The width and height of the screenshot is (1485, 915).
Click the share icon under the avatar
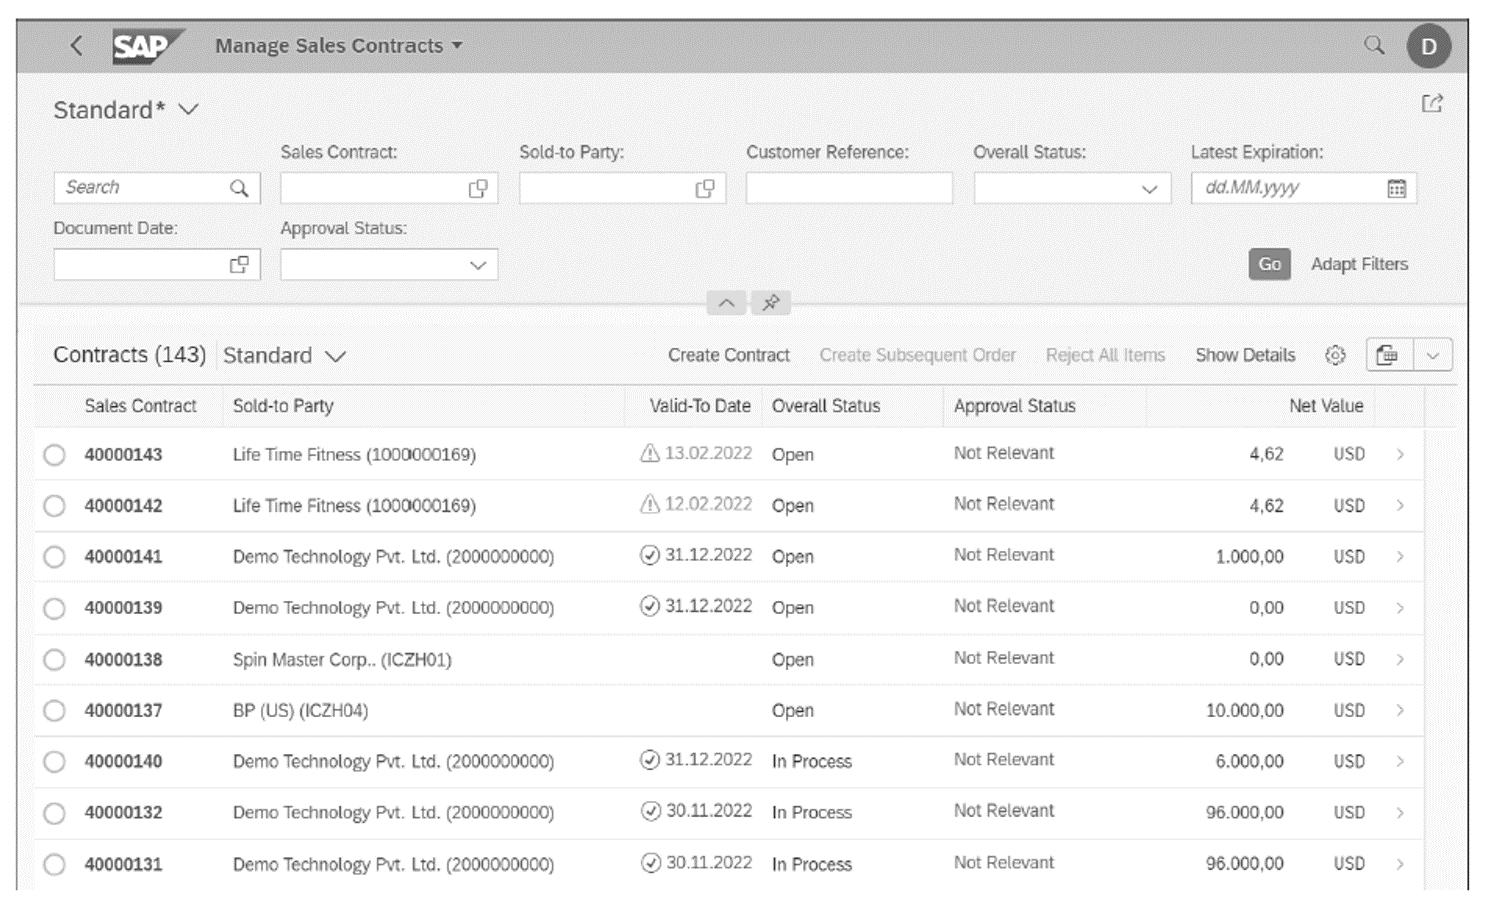(1434, 101)
